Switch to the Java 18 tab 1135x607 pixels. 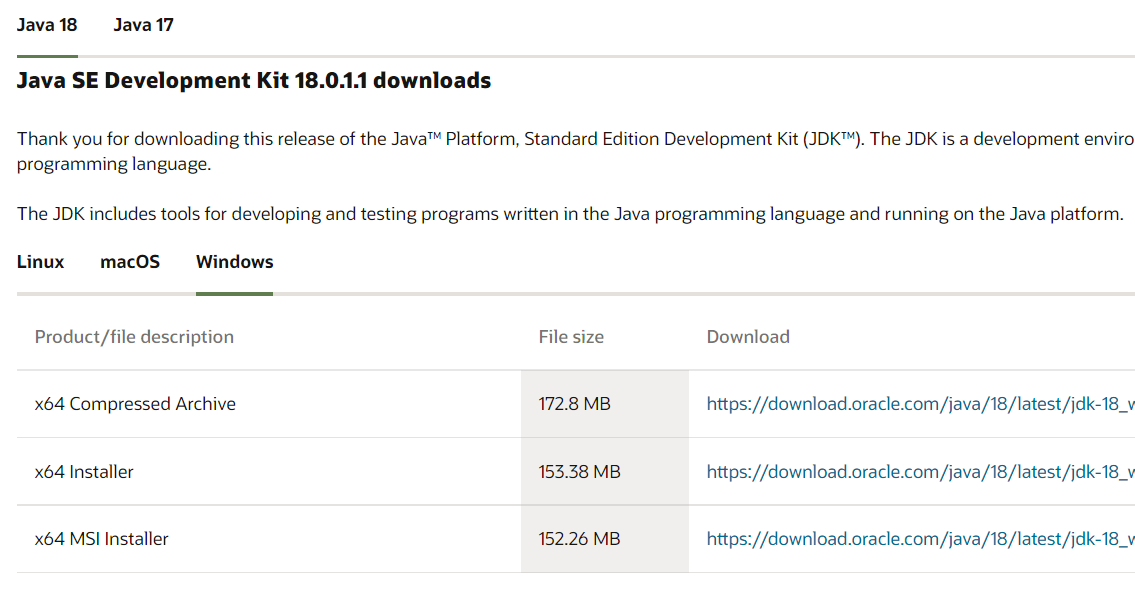(47, 25)
